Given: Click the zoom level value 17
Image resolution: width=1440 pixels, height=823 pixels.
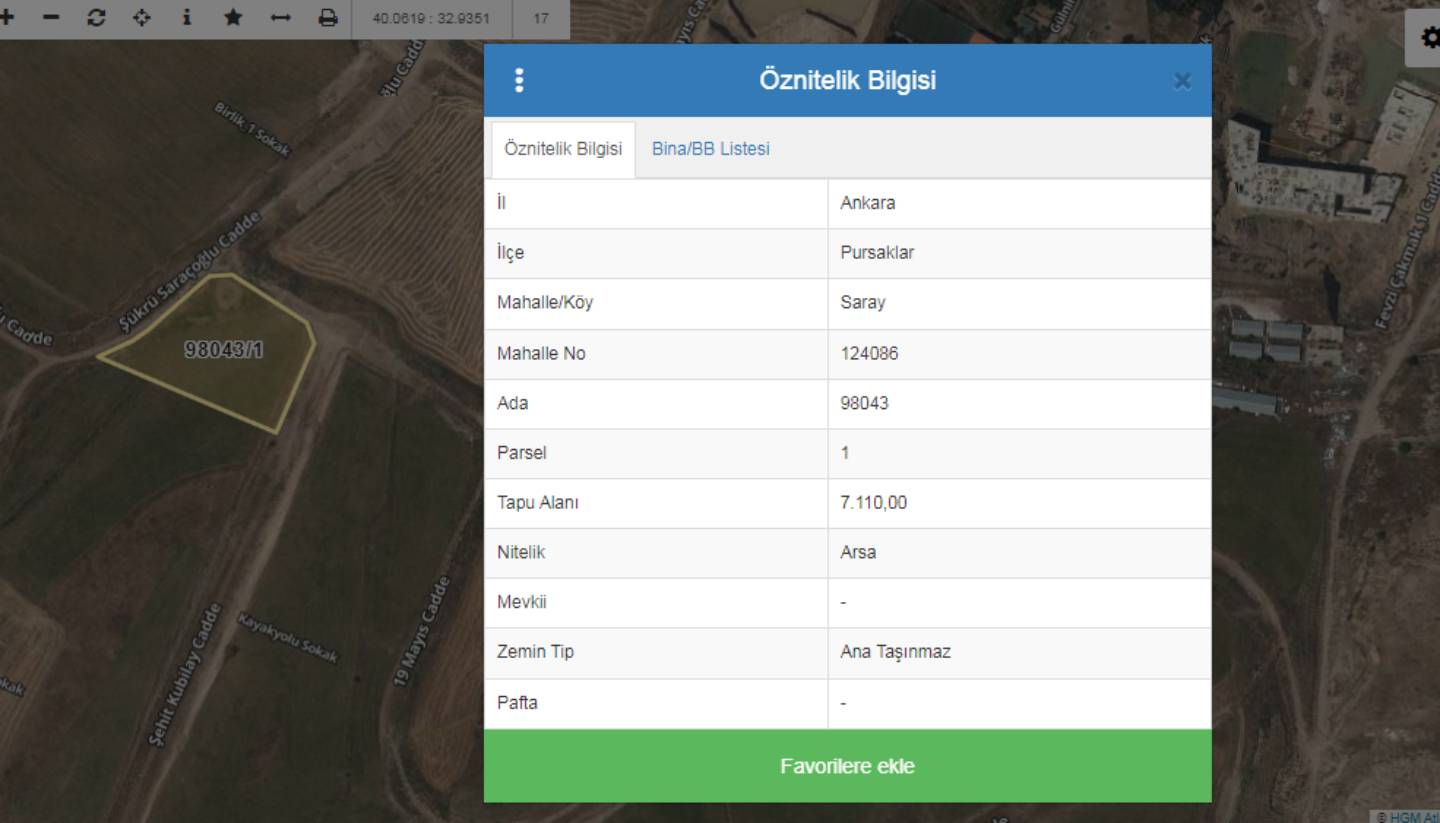Looking at the screenshot, I should tap(541, 18).
